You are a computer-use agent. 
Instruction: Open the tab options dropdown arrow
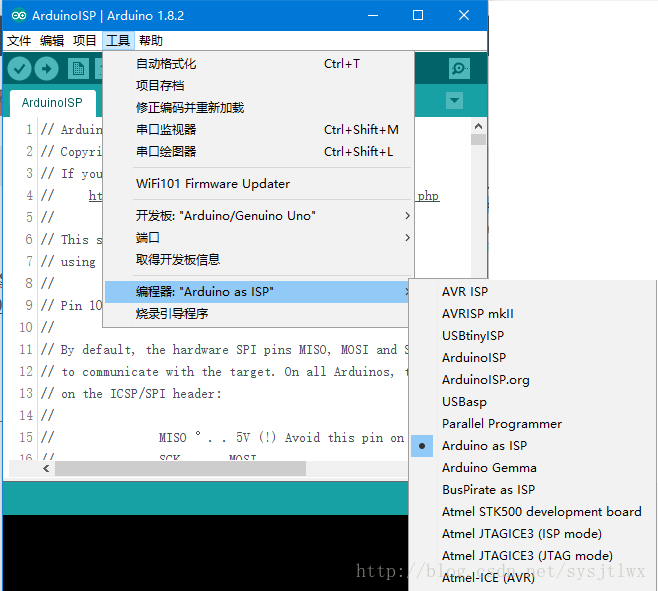(x=454, y=101)
